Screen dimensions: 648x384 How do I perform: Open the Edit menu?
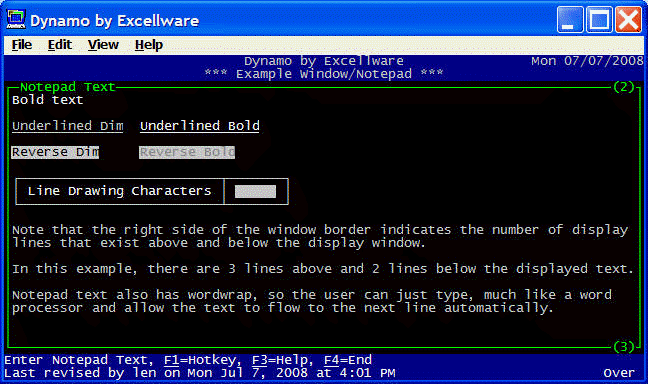[60, 45]
